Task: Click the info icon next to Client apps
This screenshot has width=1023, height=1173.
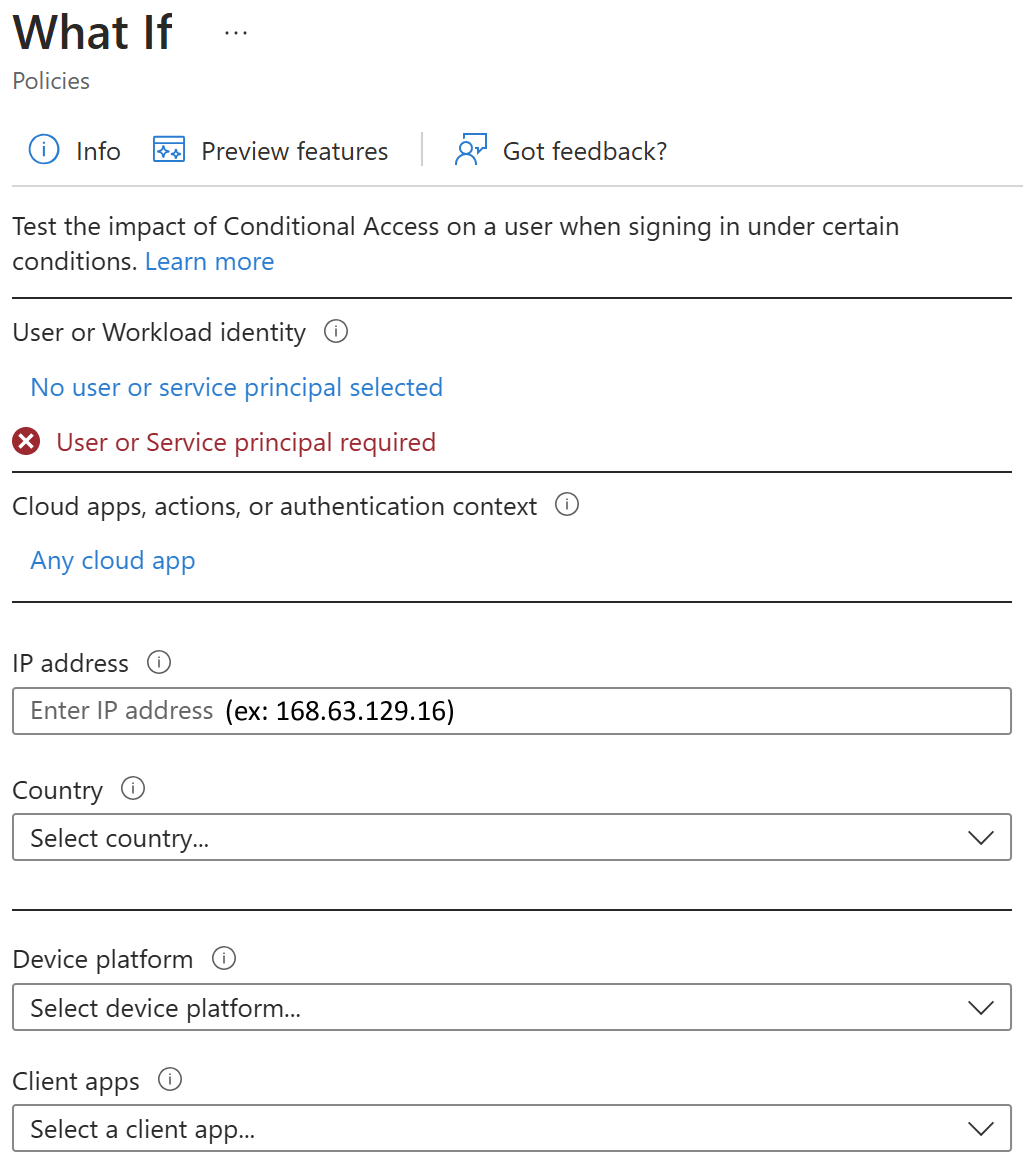Action: [x=169, y=1079]
